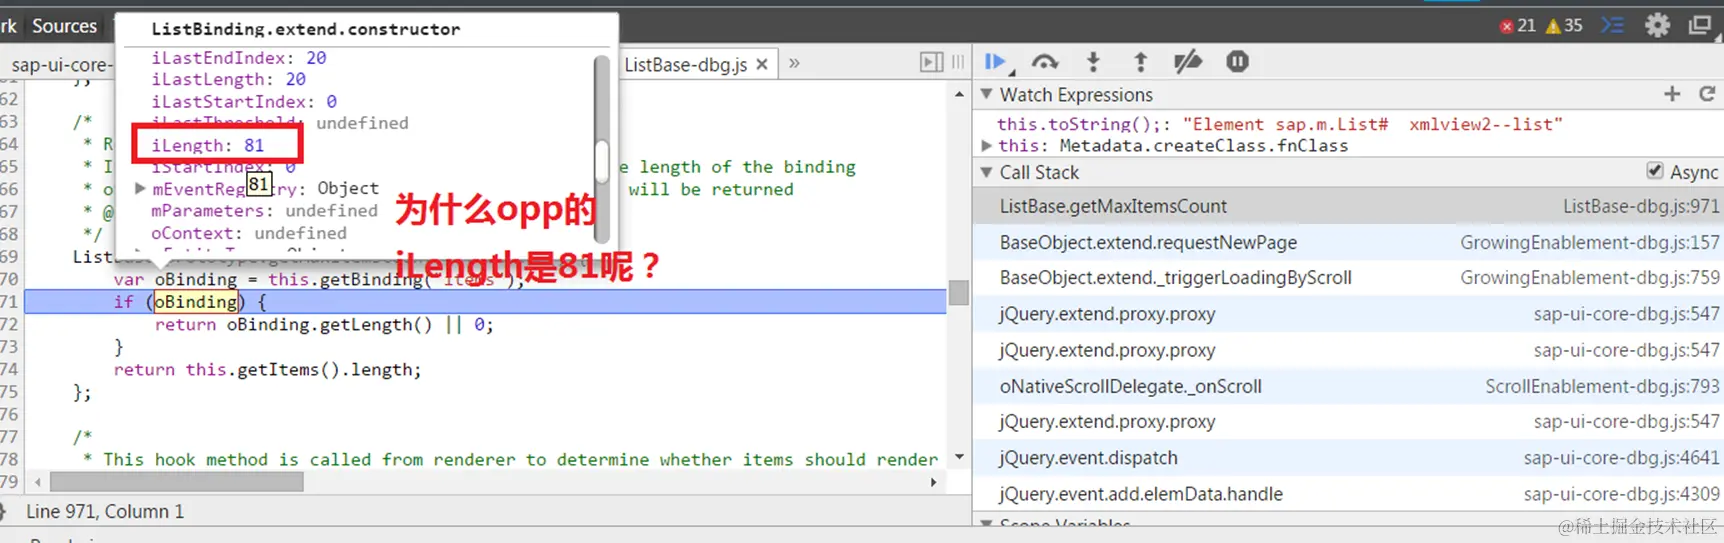
Task: Select the sap-ui-core file tab
Action: pyautogui.click(x=62, y=65)
